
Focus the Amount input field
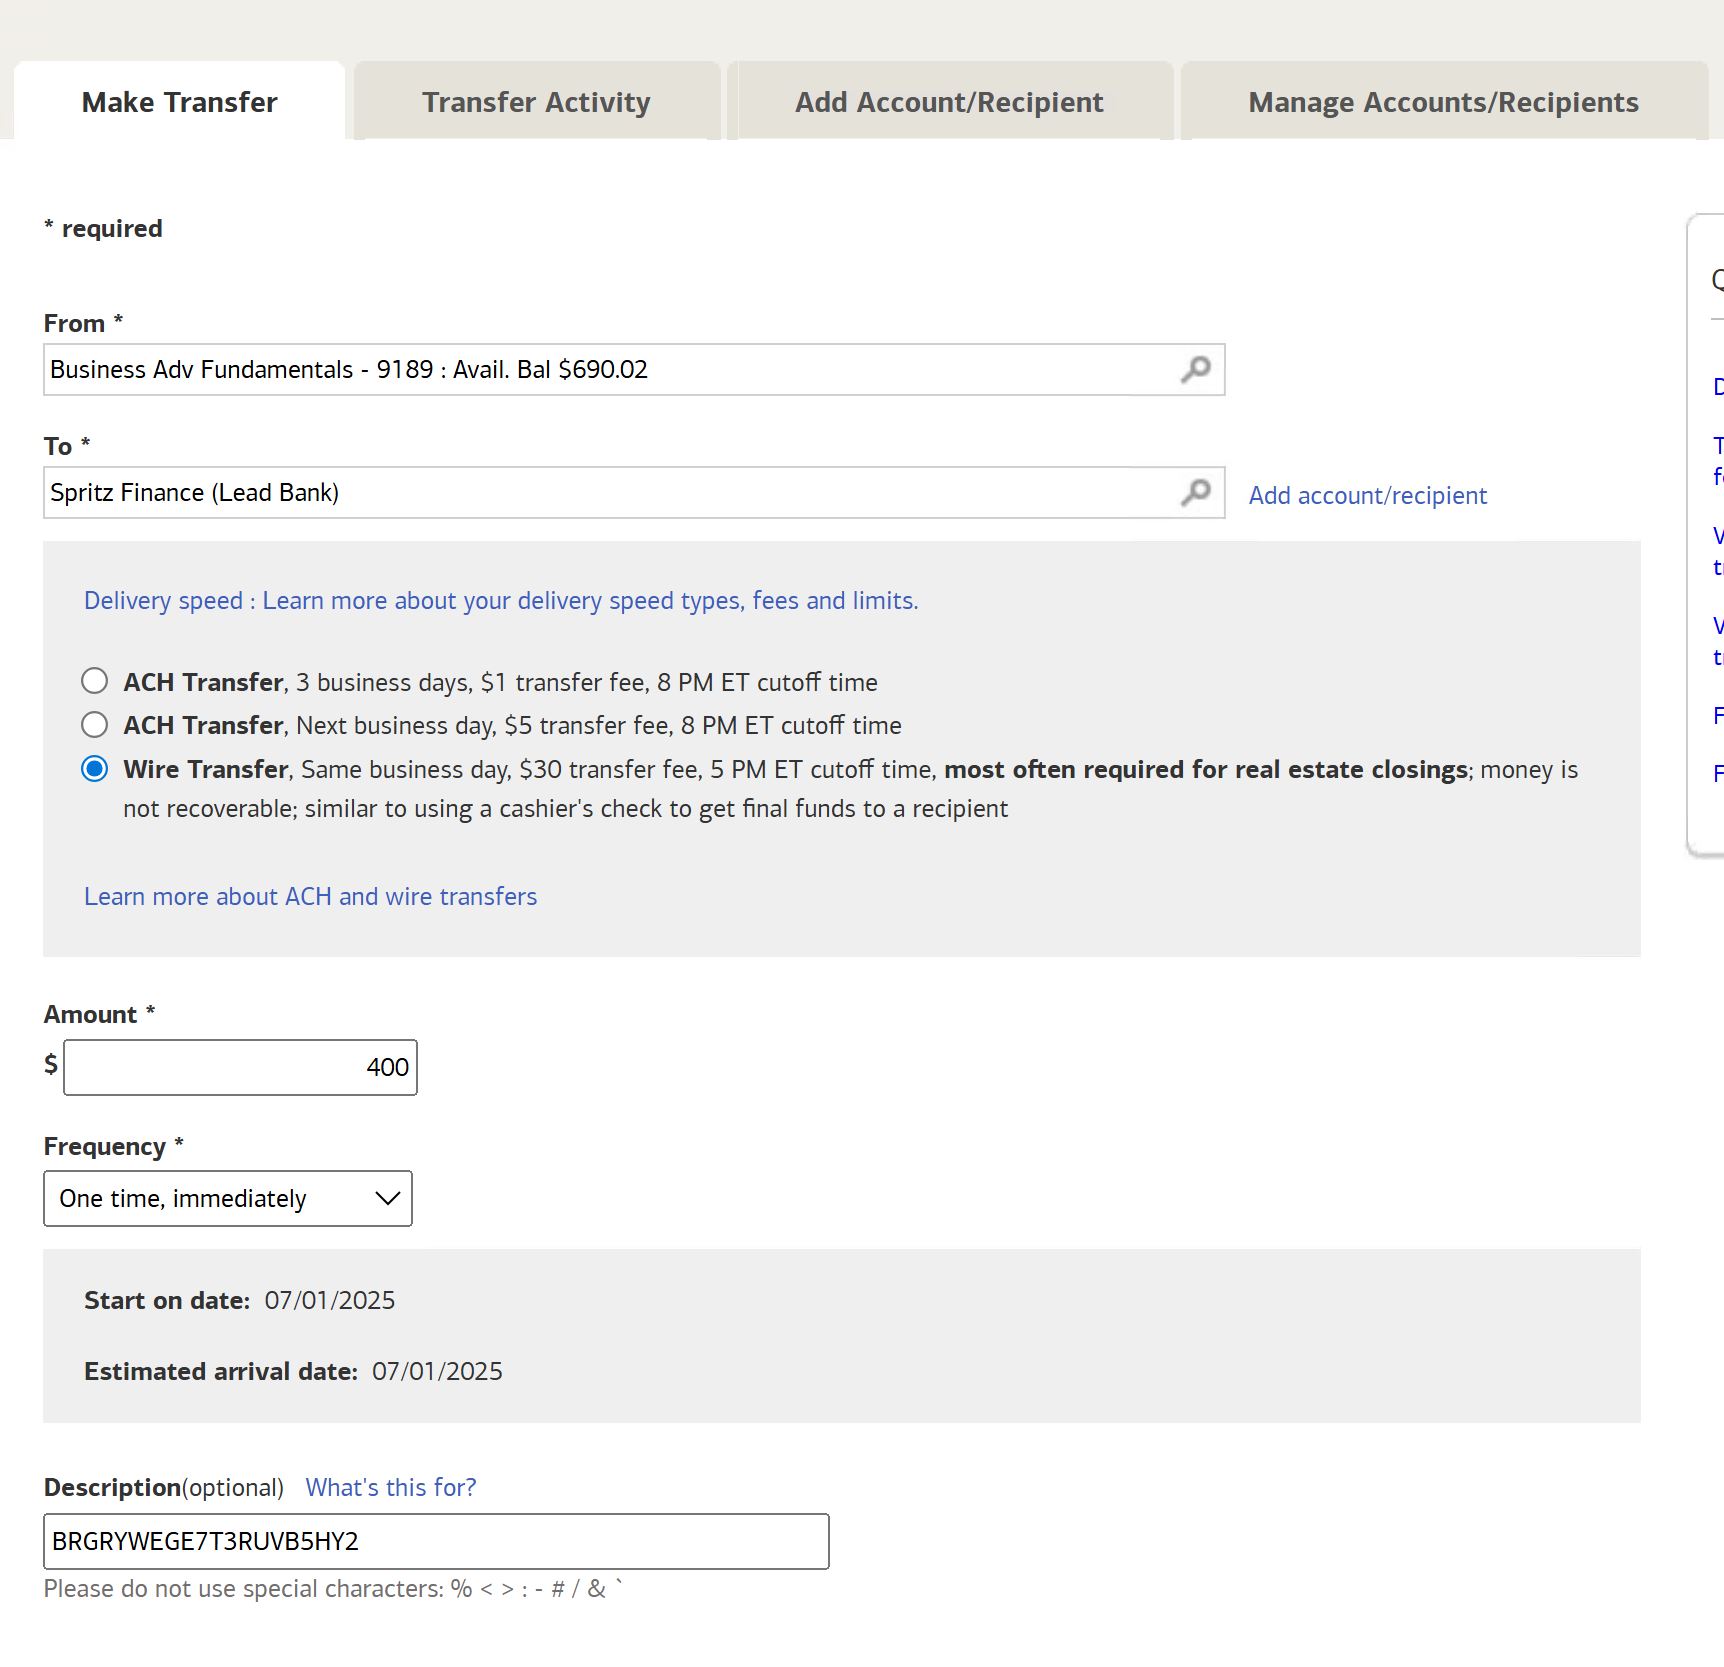[x=240, y=1067]
